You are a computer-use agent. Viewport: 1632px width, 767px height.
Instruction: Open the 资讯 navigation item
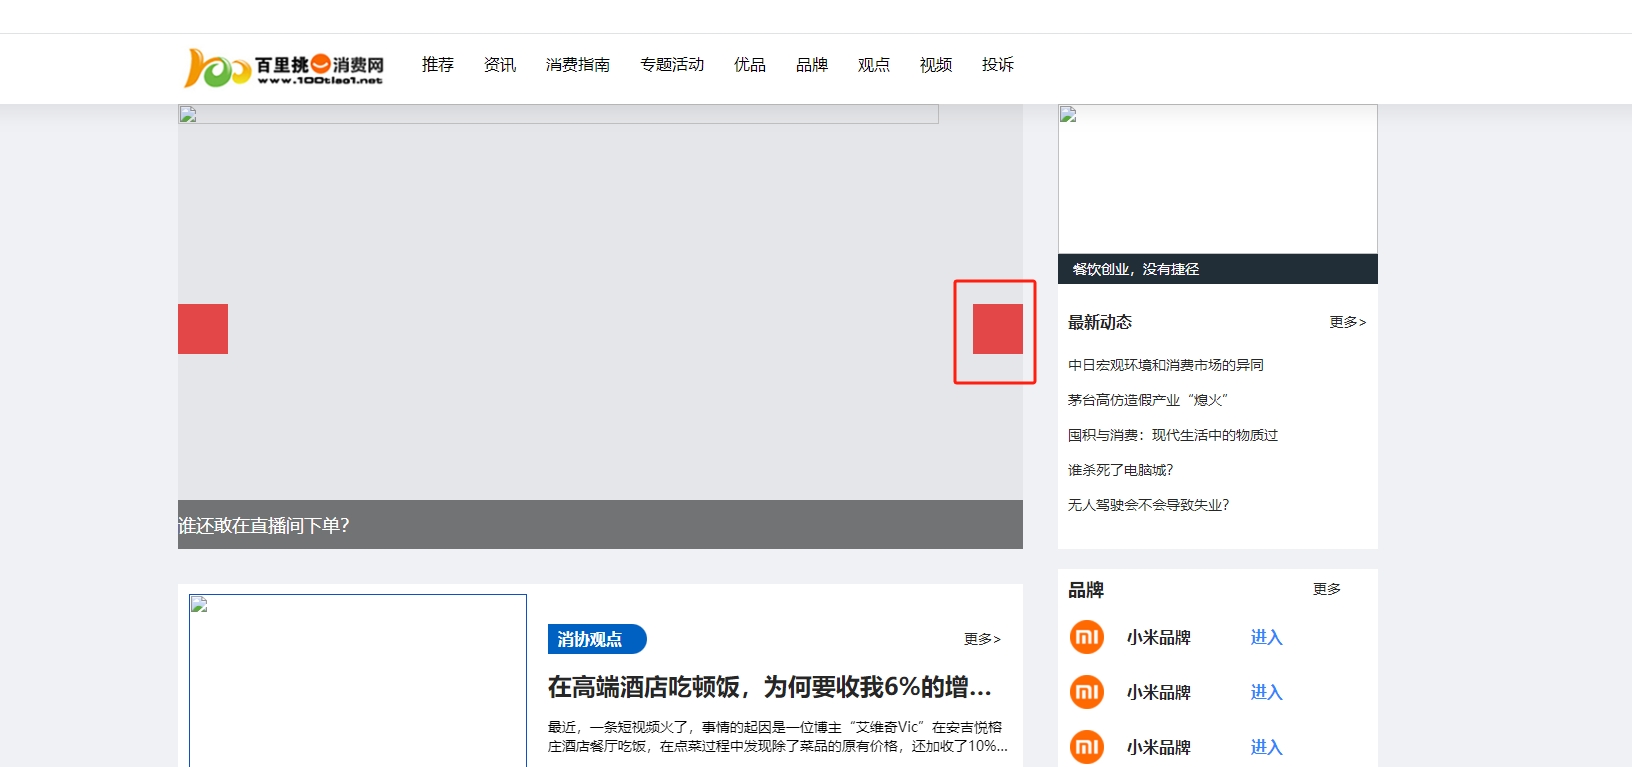point(500,65)
